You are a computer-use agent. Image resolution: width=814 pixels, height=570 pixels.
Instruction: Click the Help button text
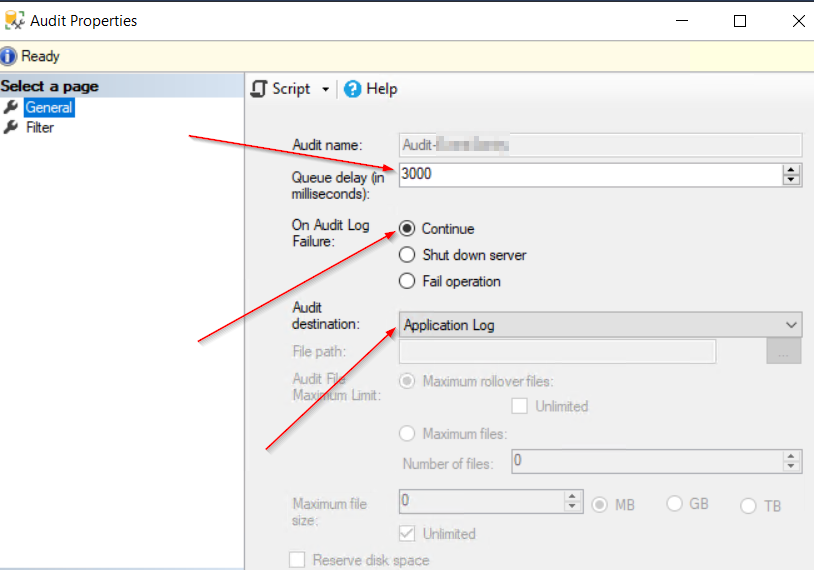pos(382,89)
